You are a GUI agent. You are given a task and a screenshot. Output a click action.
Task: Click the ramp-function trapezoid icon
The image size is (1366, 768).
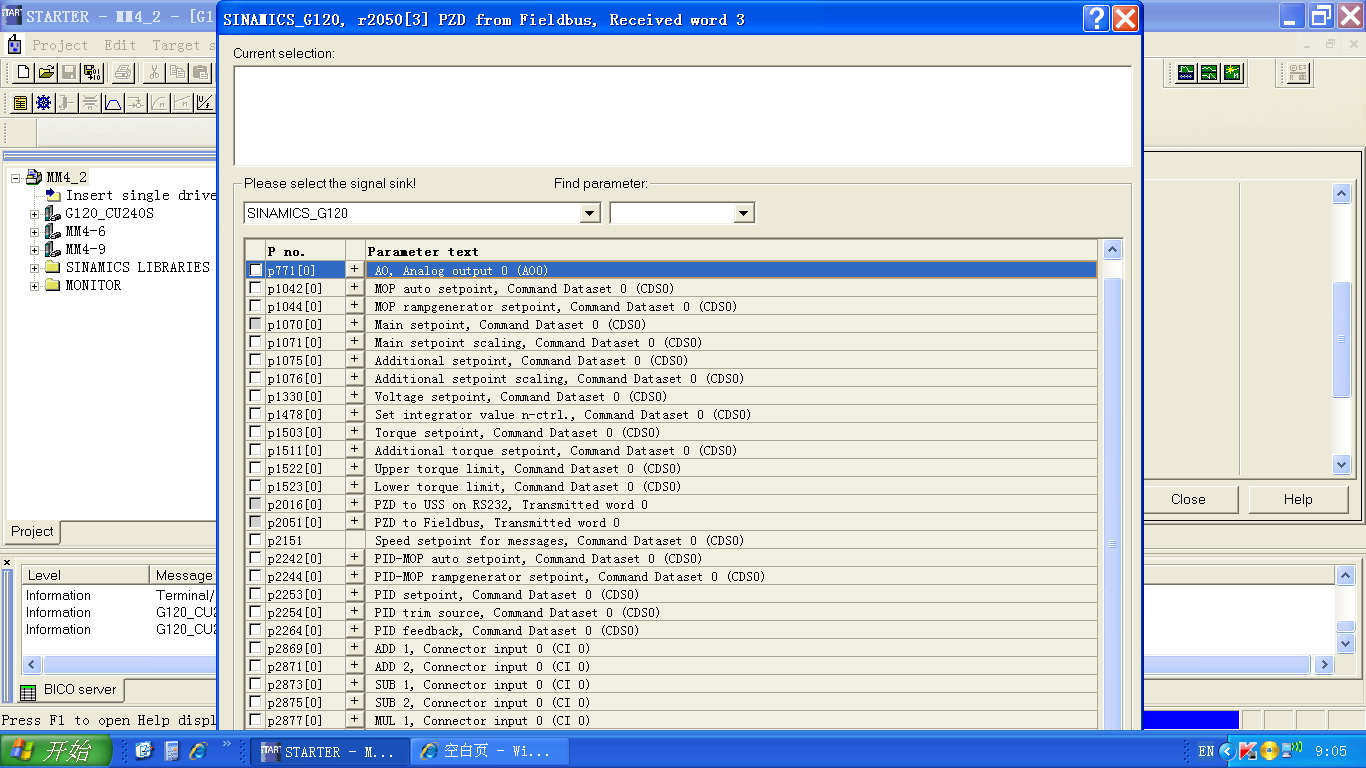click(112, 102)
